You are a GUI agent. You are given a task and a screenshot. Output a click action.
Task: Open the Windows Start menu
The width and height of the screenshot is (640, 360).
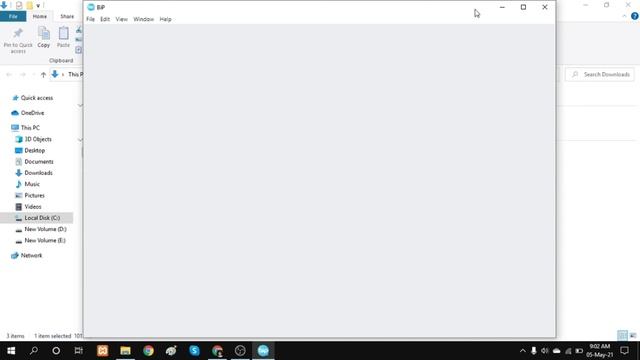point(11,351)
